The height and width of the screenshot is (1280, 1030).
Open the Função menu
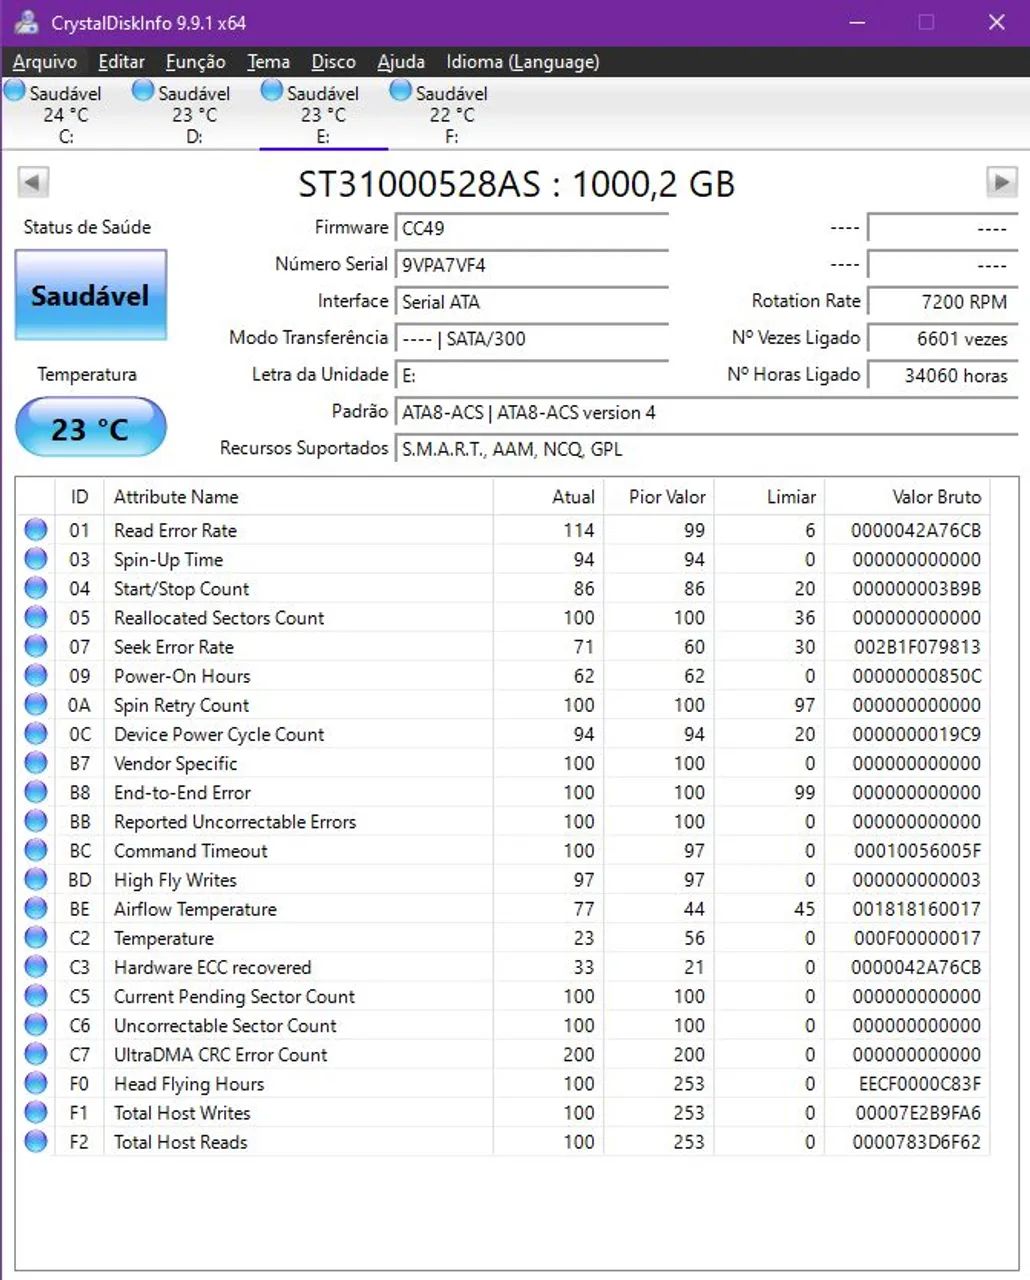point(195,62)
